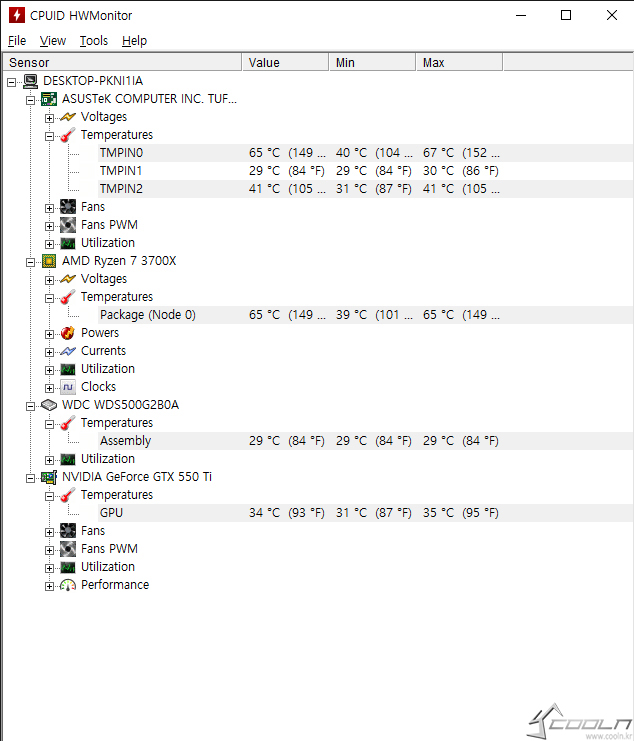Open the Help menu
634x741 pixels.
coord(134,41)
